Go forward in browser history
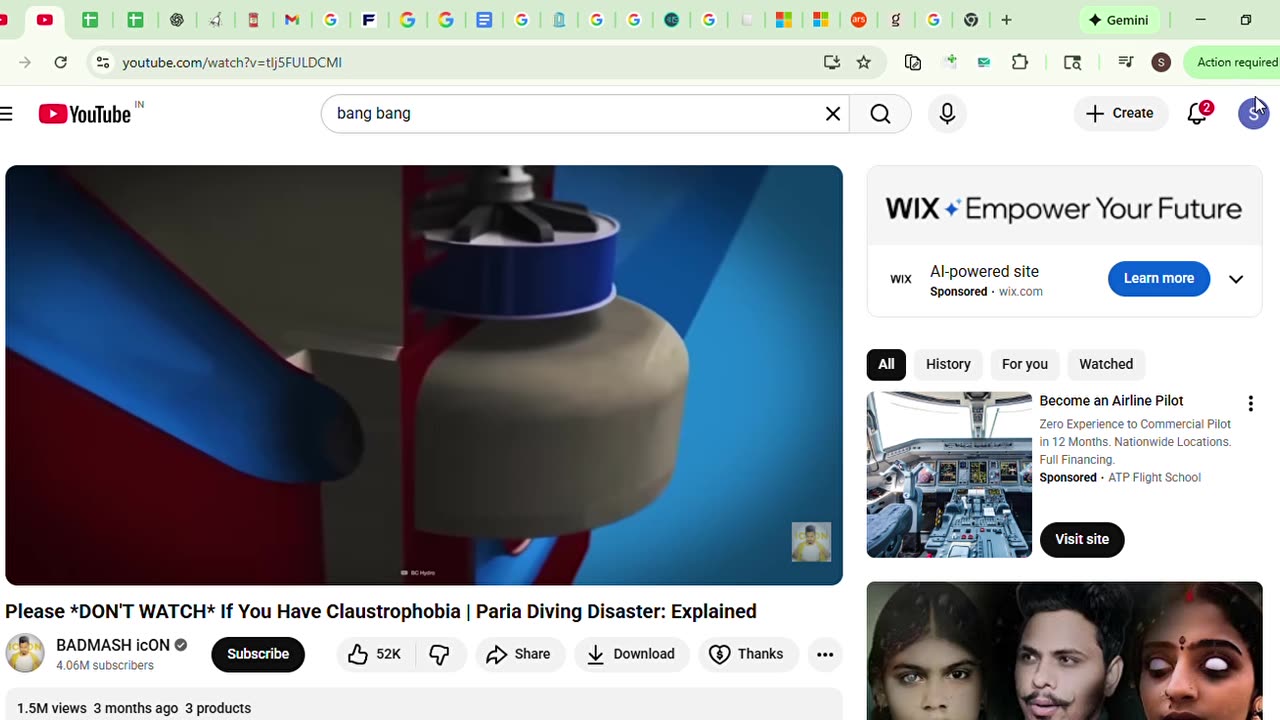The width and height of the screenshot is (1280, 720). 25,62
